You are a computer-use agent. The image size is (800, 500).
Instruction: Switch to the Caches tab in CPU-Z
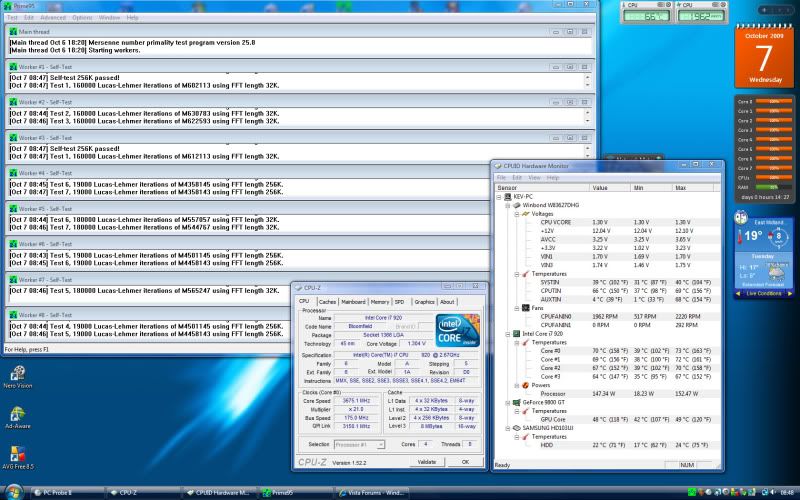click(x=327, y=302)
